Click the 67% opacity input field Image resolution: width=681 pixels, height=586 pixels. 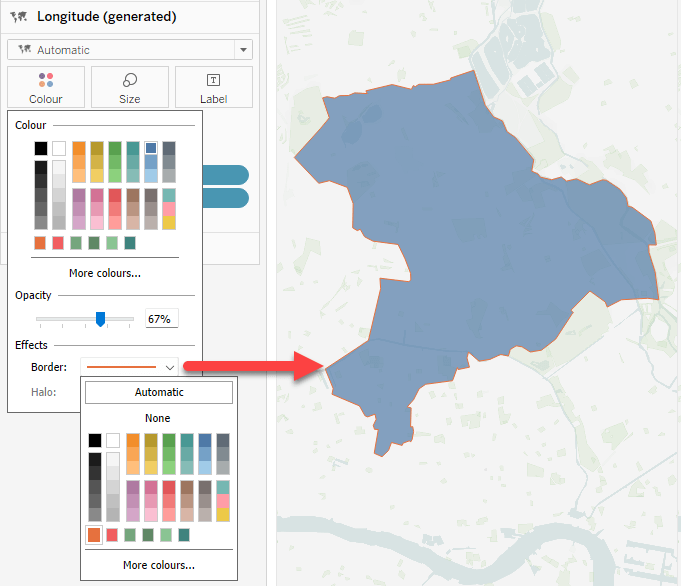(161, 319)
